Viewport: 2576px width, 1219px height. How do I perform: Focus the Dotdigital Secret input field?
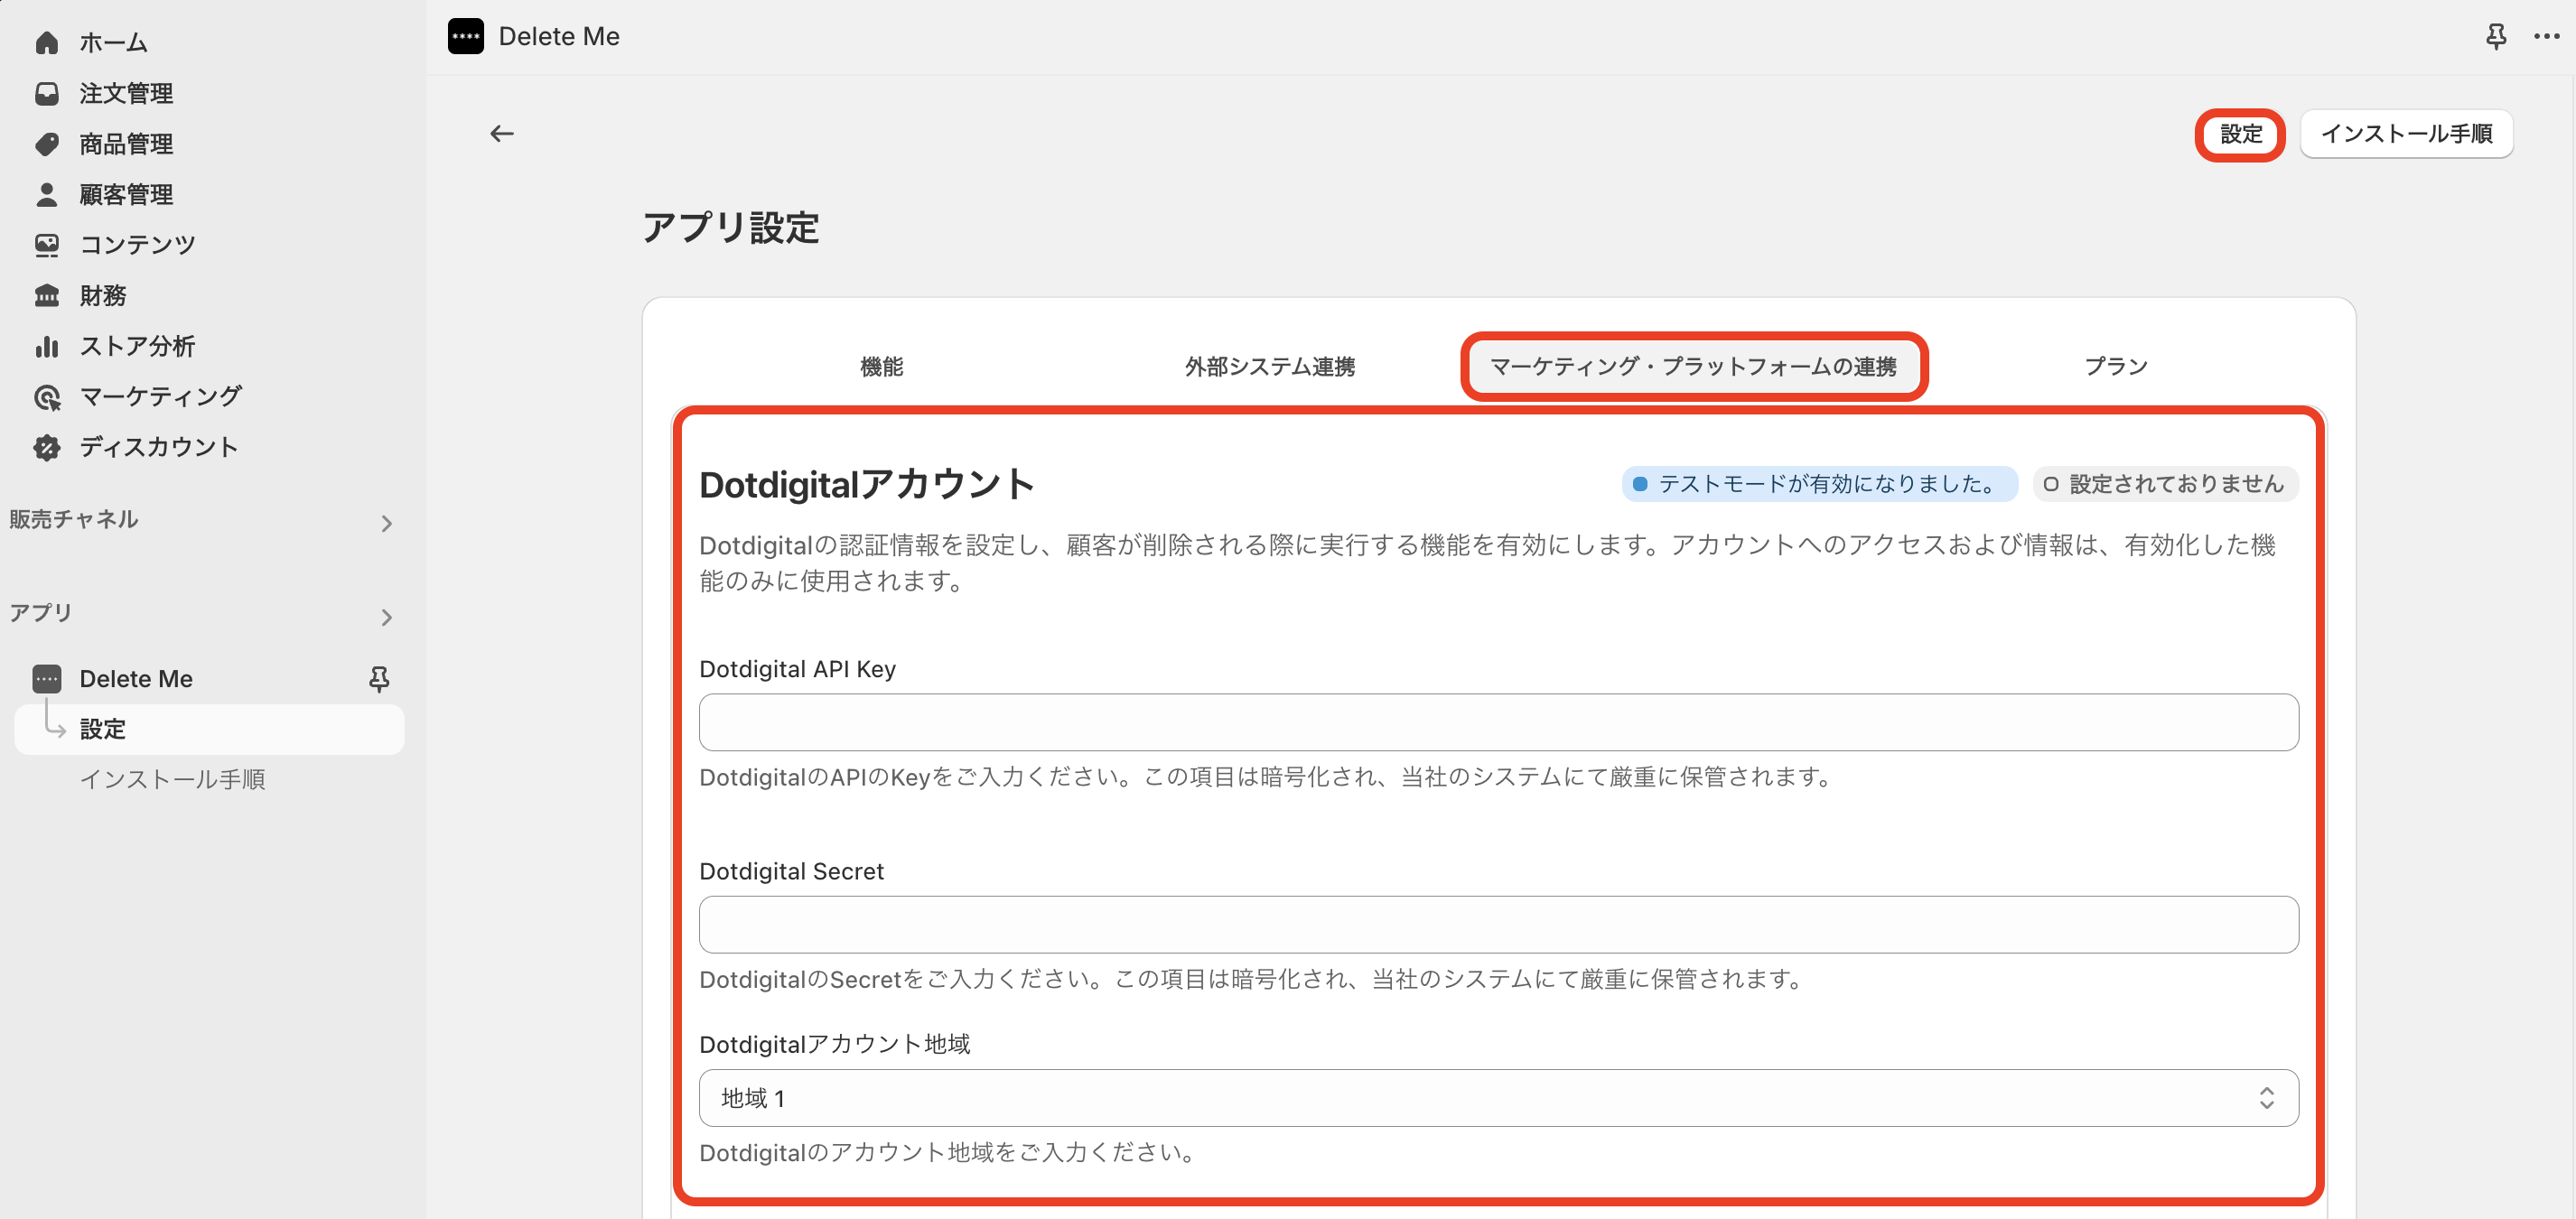point(1498,924)
